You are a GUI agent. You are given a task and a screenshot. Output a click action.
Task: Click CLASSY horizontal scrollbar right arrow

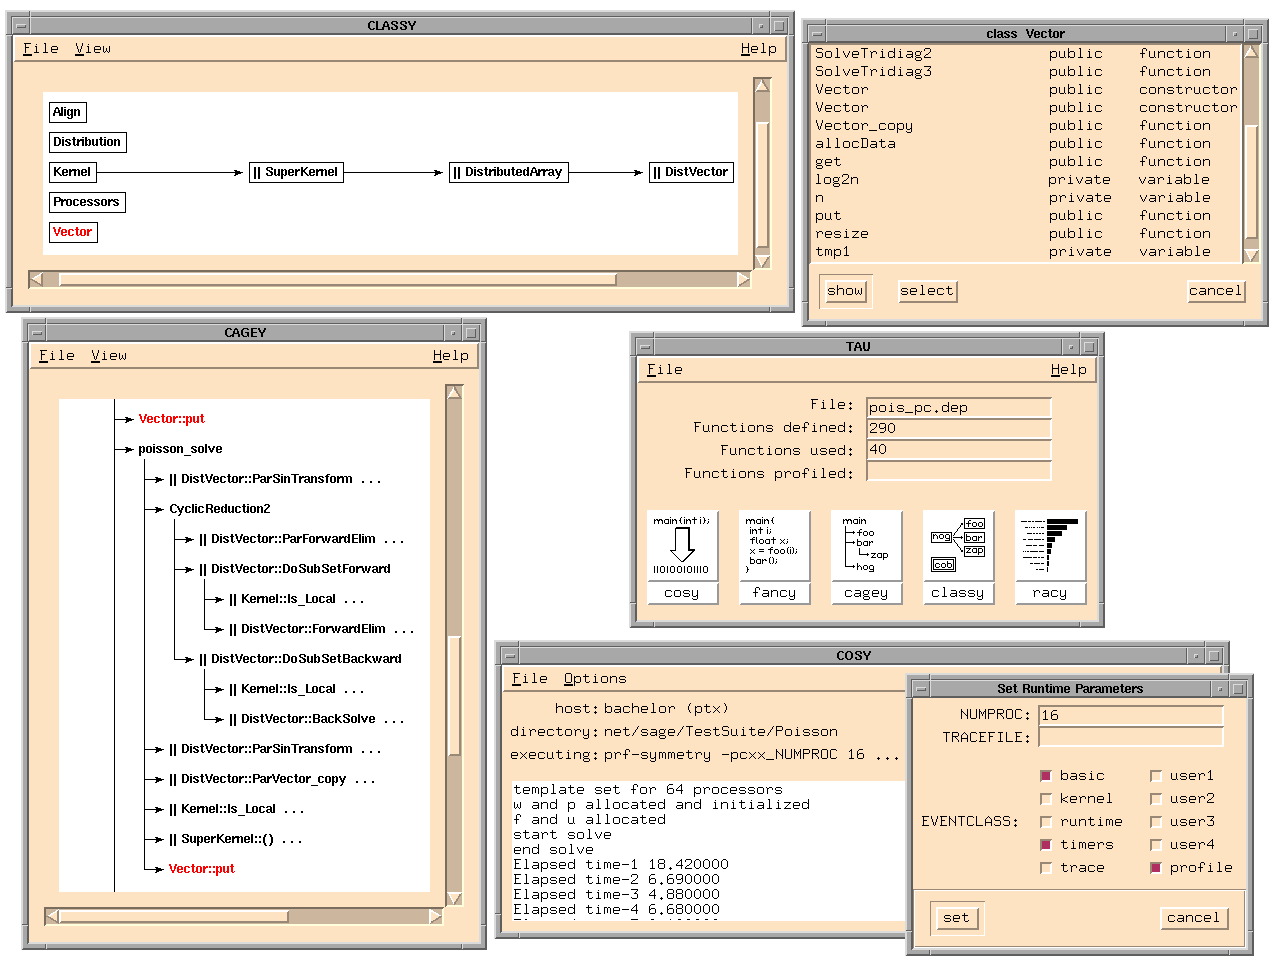[x=743, y=279]
